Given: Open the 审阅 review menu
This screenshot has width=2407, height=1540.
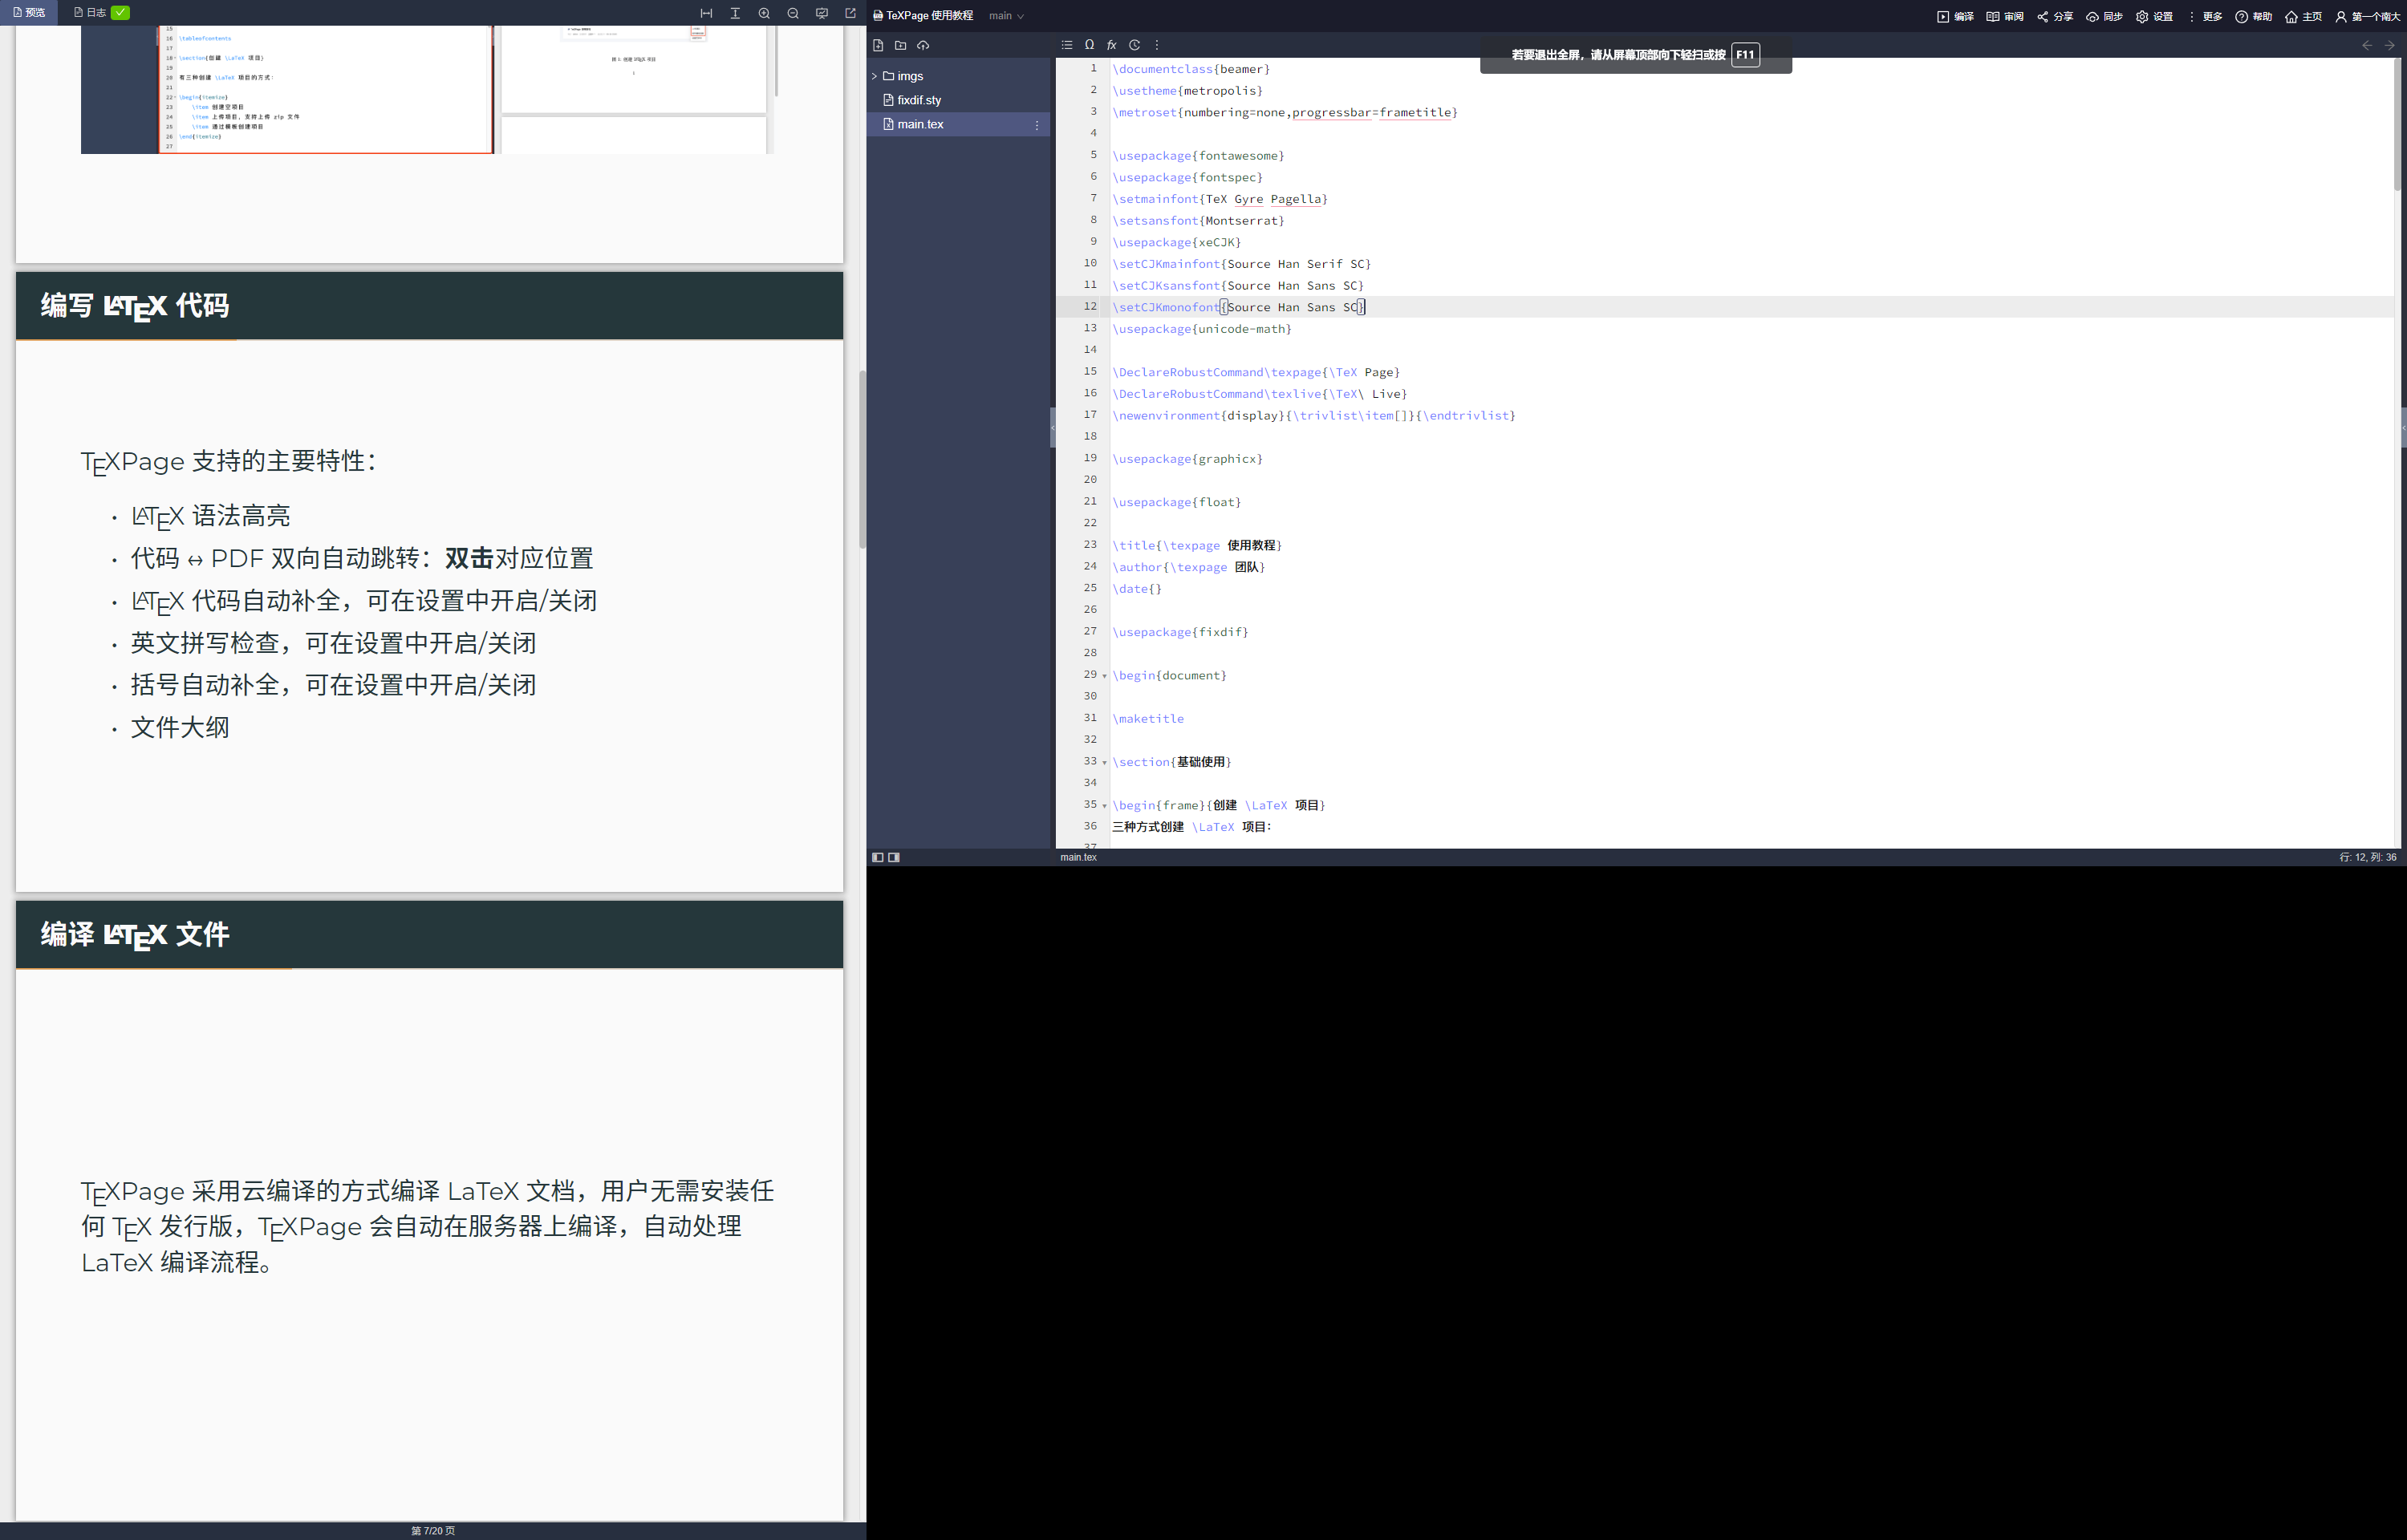Looking at the screenshot, I should (2005, 16).
